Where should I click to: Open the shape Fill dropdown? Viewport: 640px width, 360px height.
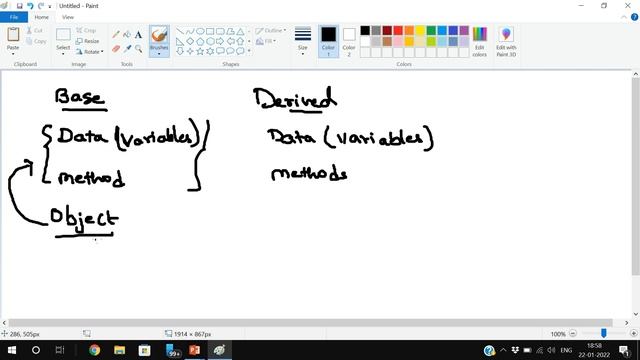point(266,41)
